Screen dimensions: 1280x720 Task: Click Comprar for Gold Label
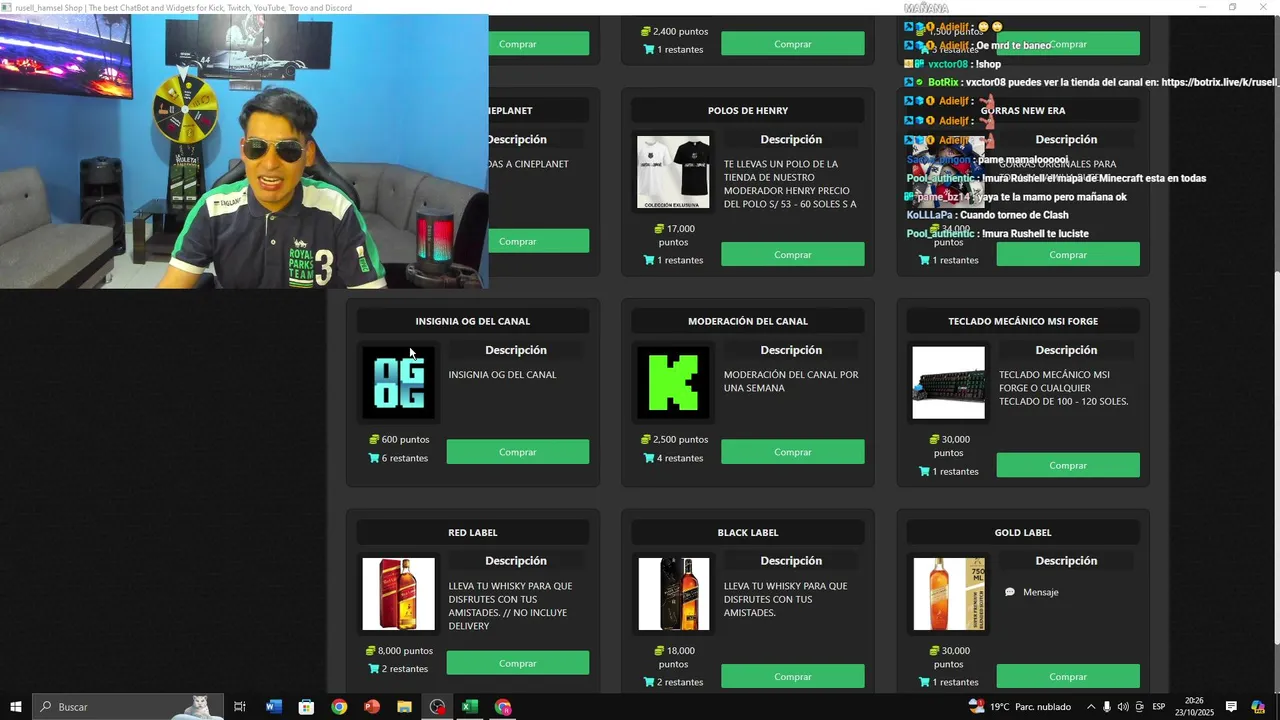1068,677
